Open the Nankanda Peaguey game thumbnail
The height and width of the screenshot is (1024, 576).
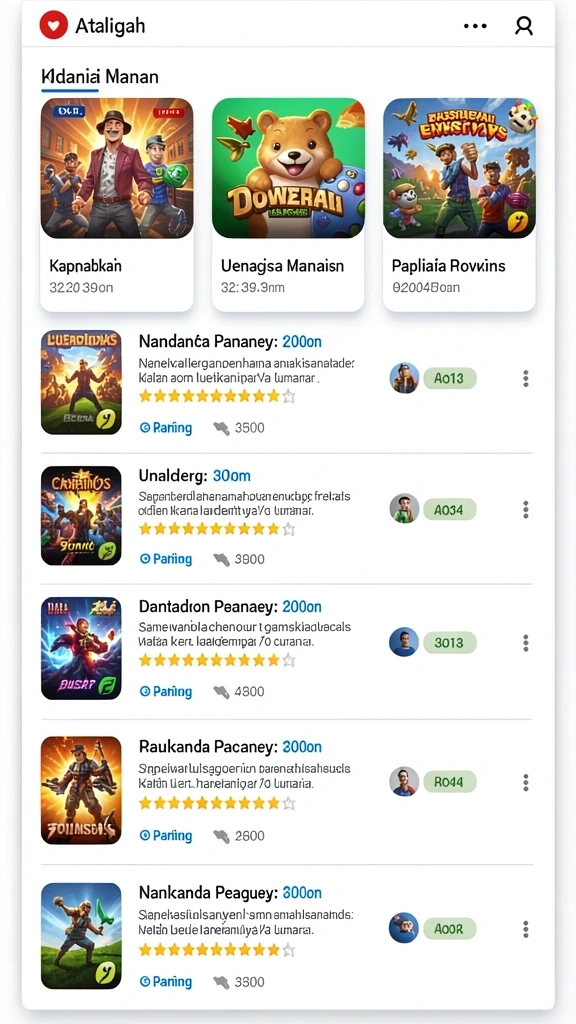click(81, 936)
